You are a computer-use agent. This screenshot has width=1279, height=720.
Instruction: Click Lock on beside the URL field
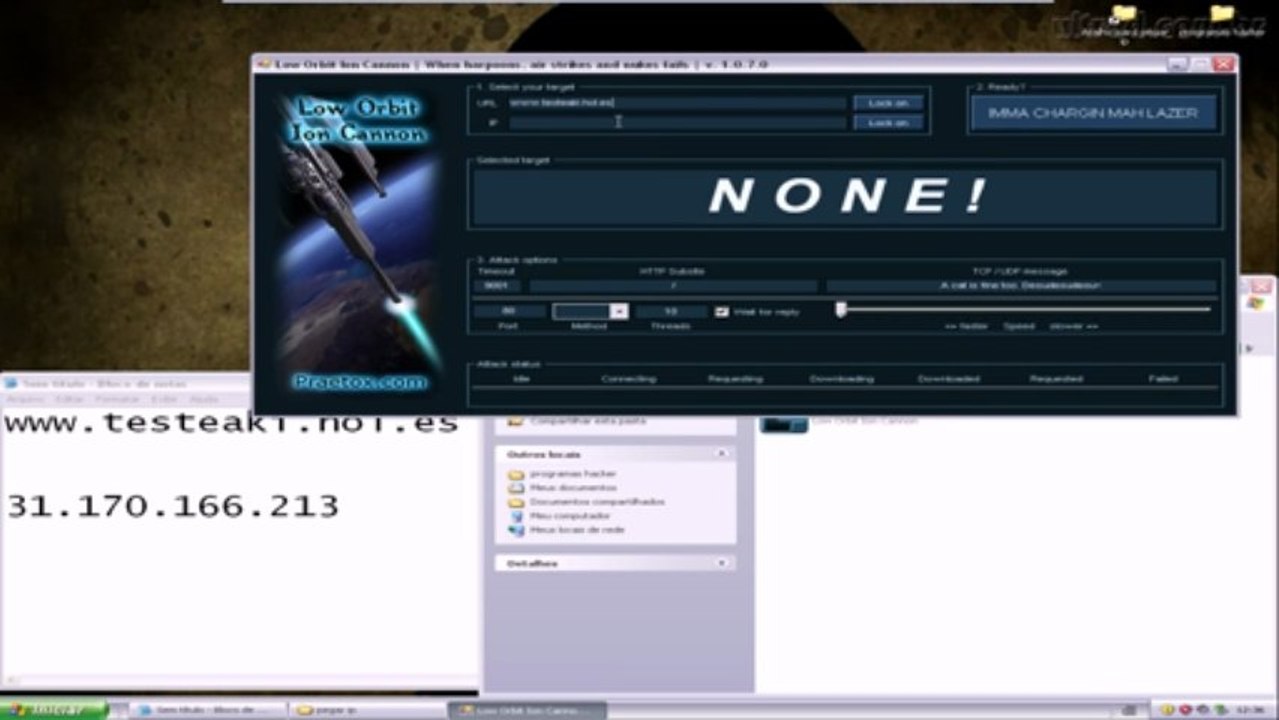pyautogui.click(x=888, y=102)
